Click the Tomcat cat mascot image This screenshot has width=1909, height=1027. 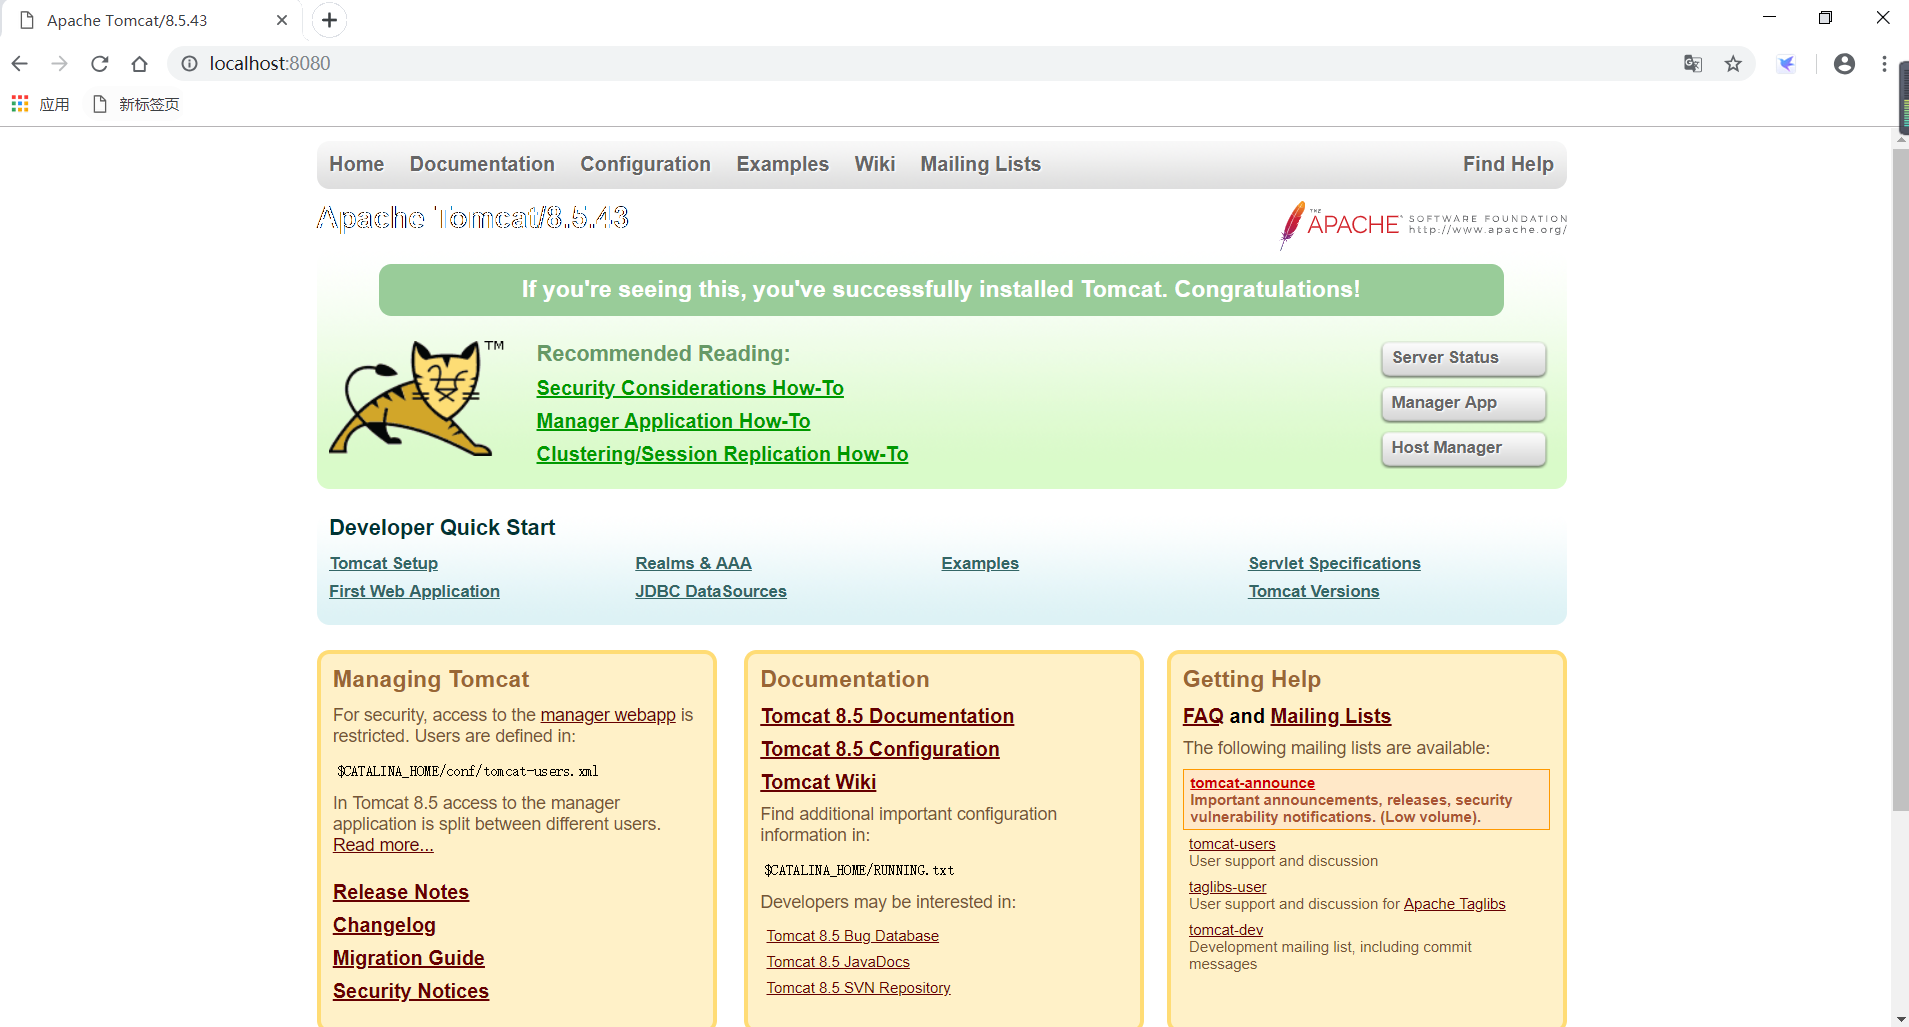[x=416, y=398]
